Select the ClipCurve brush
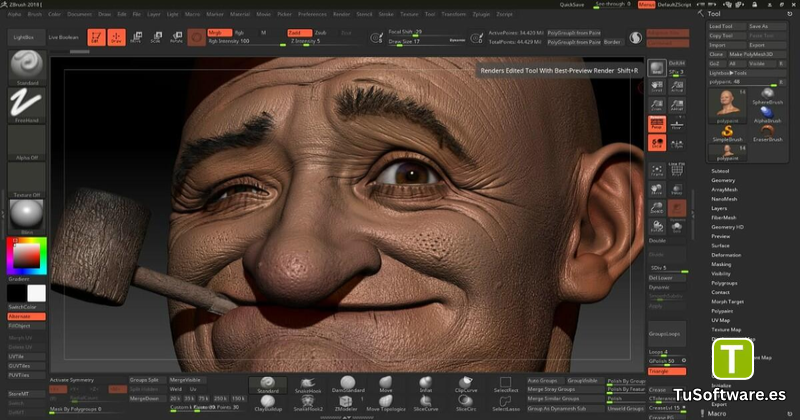Screen dimensions: 800x420 click(x=465, y=385)
